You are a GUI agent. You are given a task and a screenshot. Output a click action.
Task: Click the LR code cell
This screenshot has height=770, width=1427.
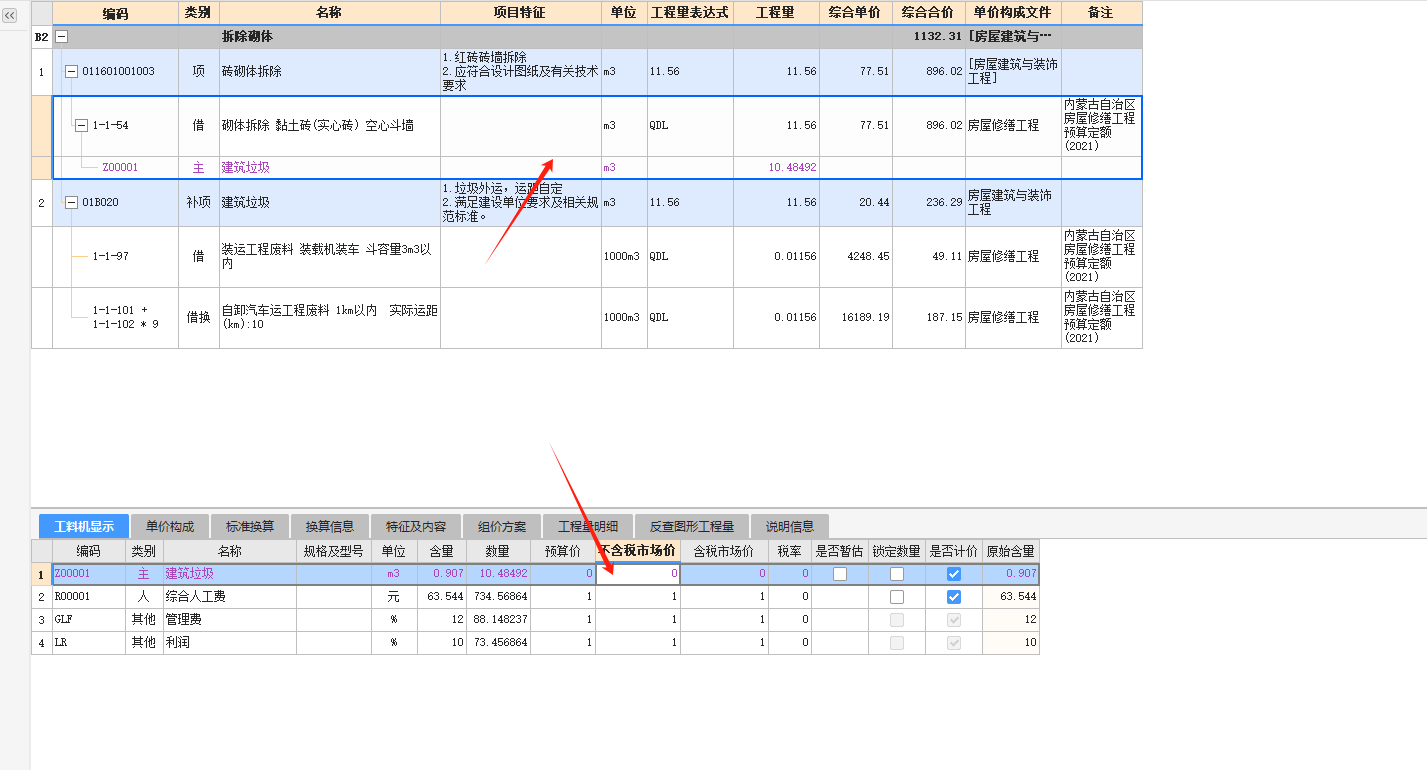coord(88,643)
